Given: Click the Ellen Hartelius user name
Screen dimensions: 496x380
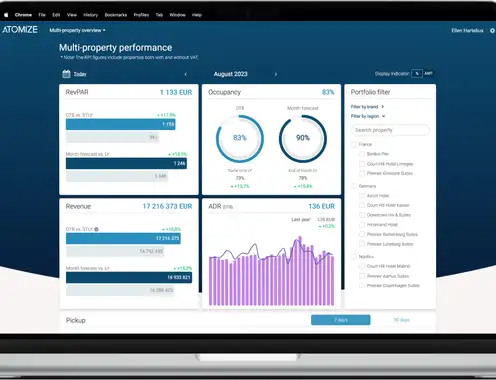Looking at the screenshot, I should point(467,30).
